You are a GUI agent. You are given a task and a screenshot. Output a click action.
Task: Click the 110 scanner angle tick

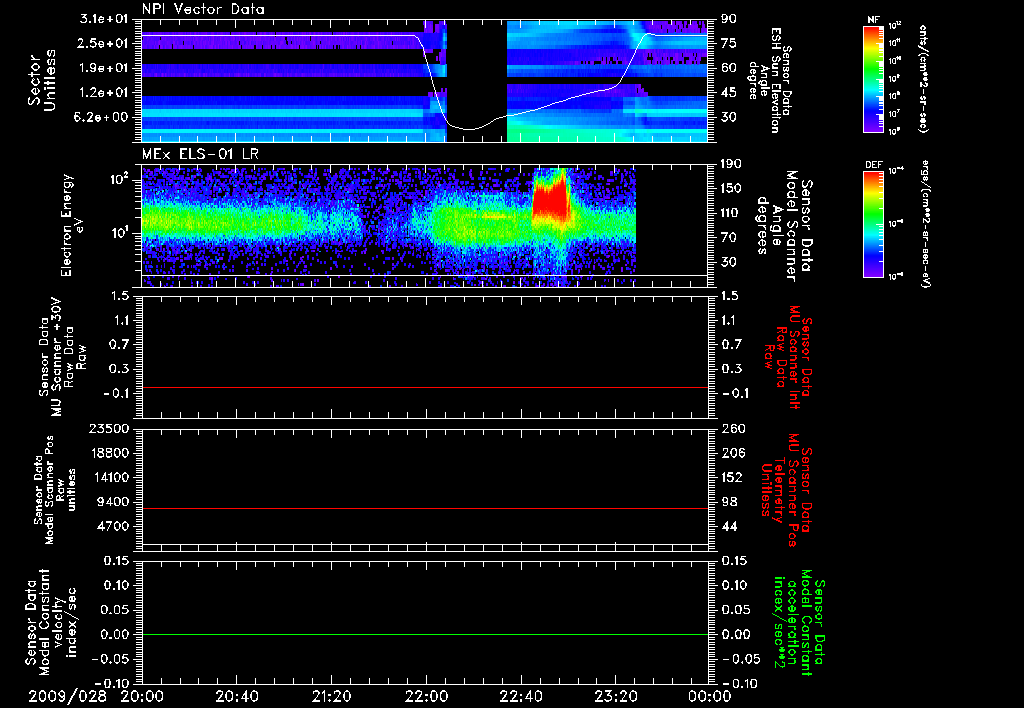[732, 213]
